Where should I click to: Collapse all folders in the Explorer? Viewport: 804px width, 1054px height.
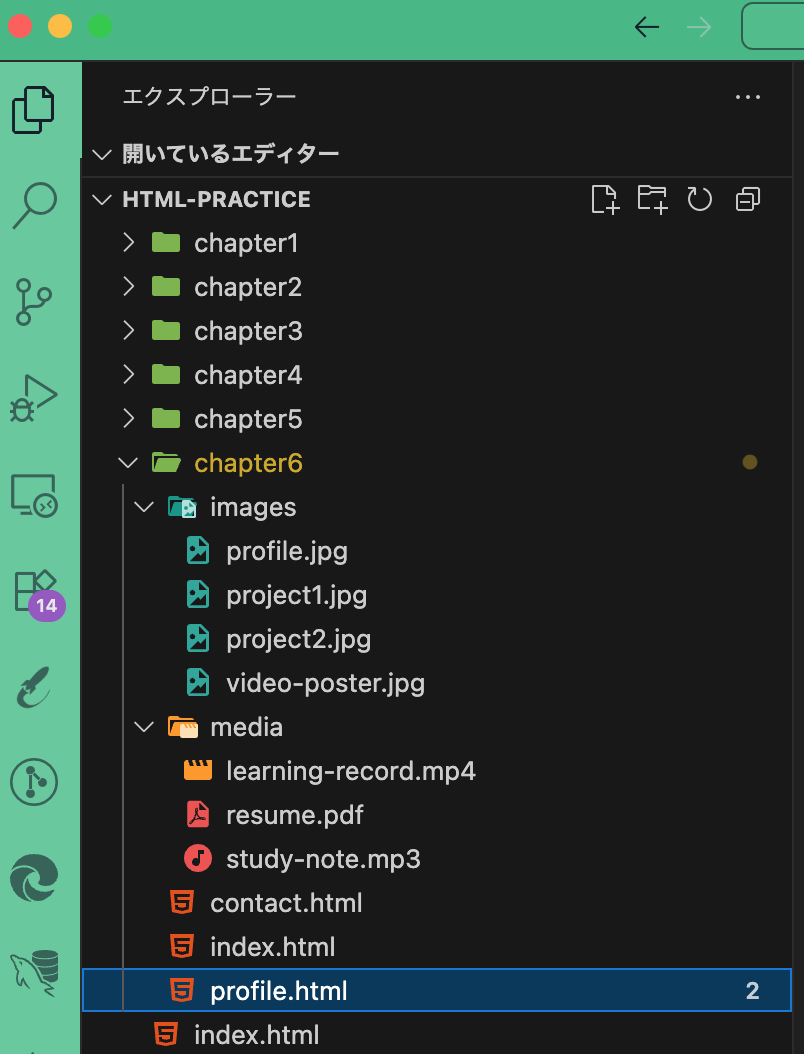(x=747, y=199)
